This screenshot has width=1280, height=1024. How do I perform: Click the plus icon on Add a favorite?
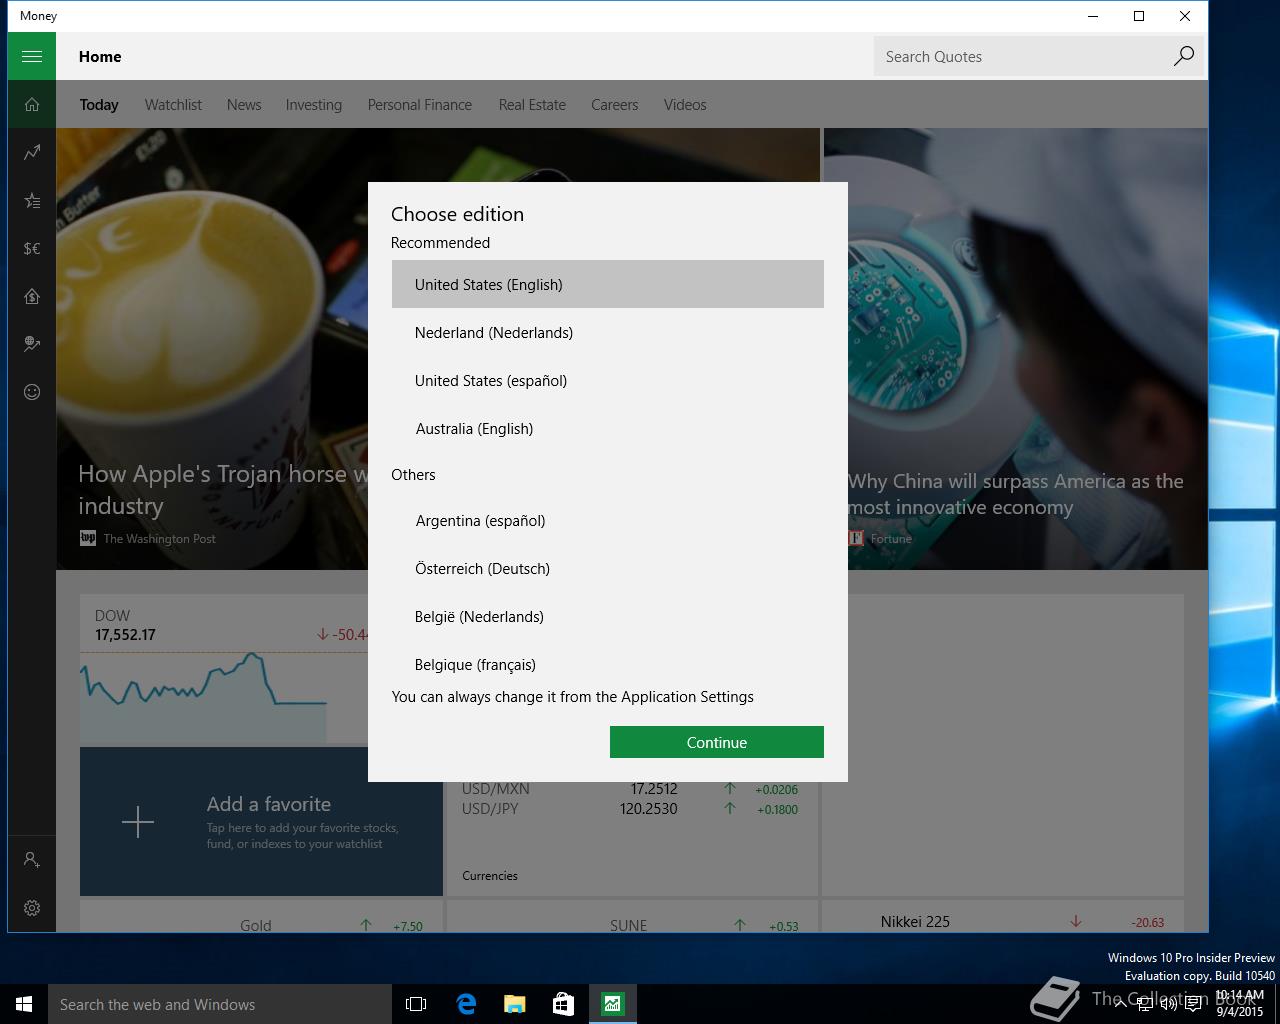138,822
